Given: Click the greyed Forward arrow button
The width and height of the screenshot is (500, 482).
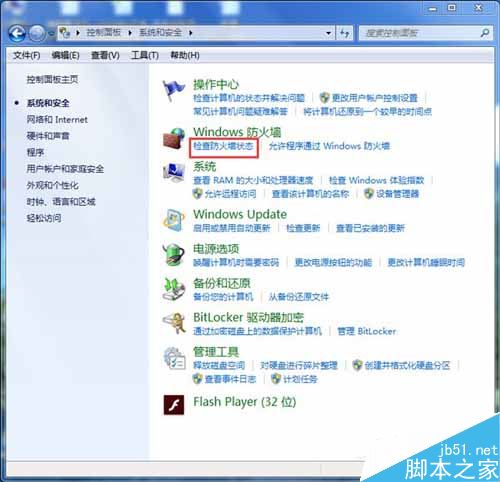Looking at the screenshot, I should [37, 33].
